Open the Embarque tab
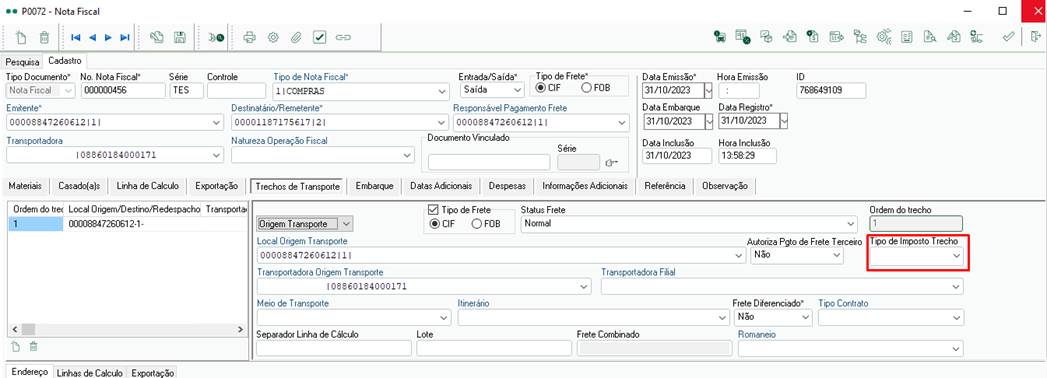 (x=374, y=186)
